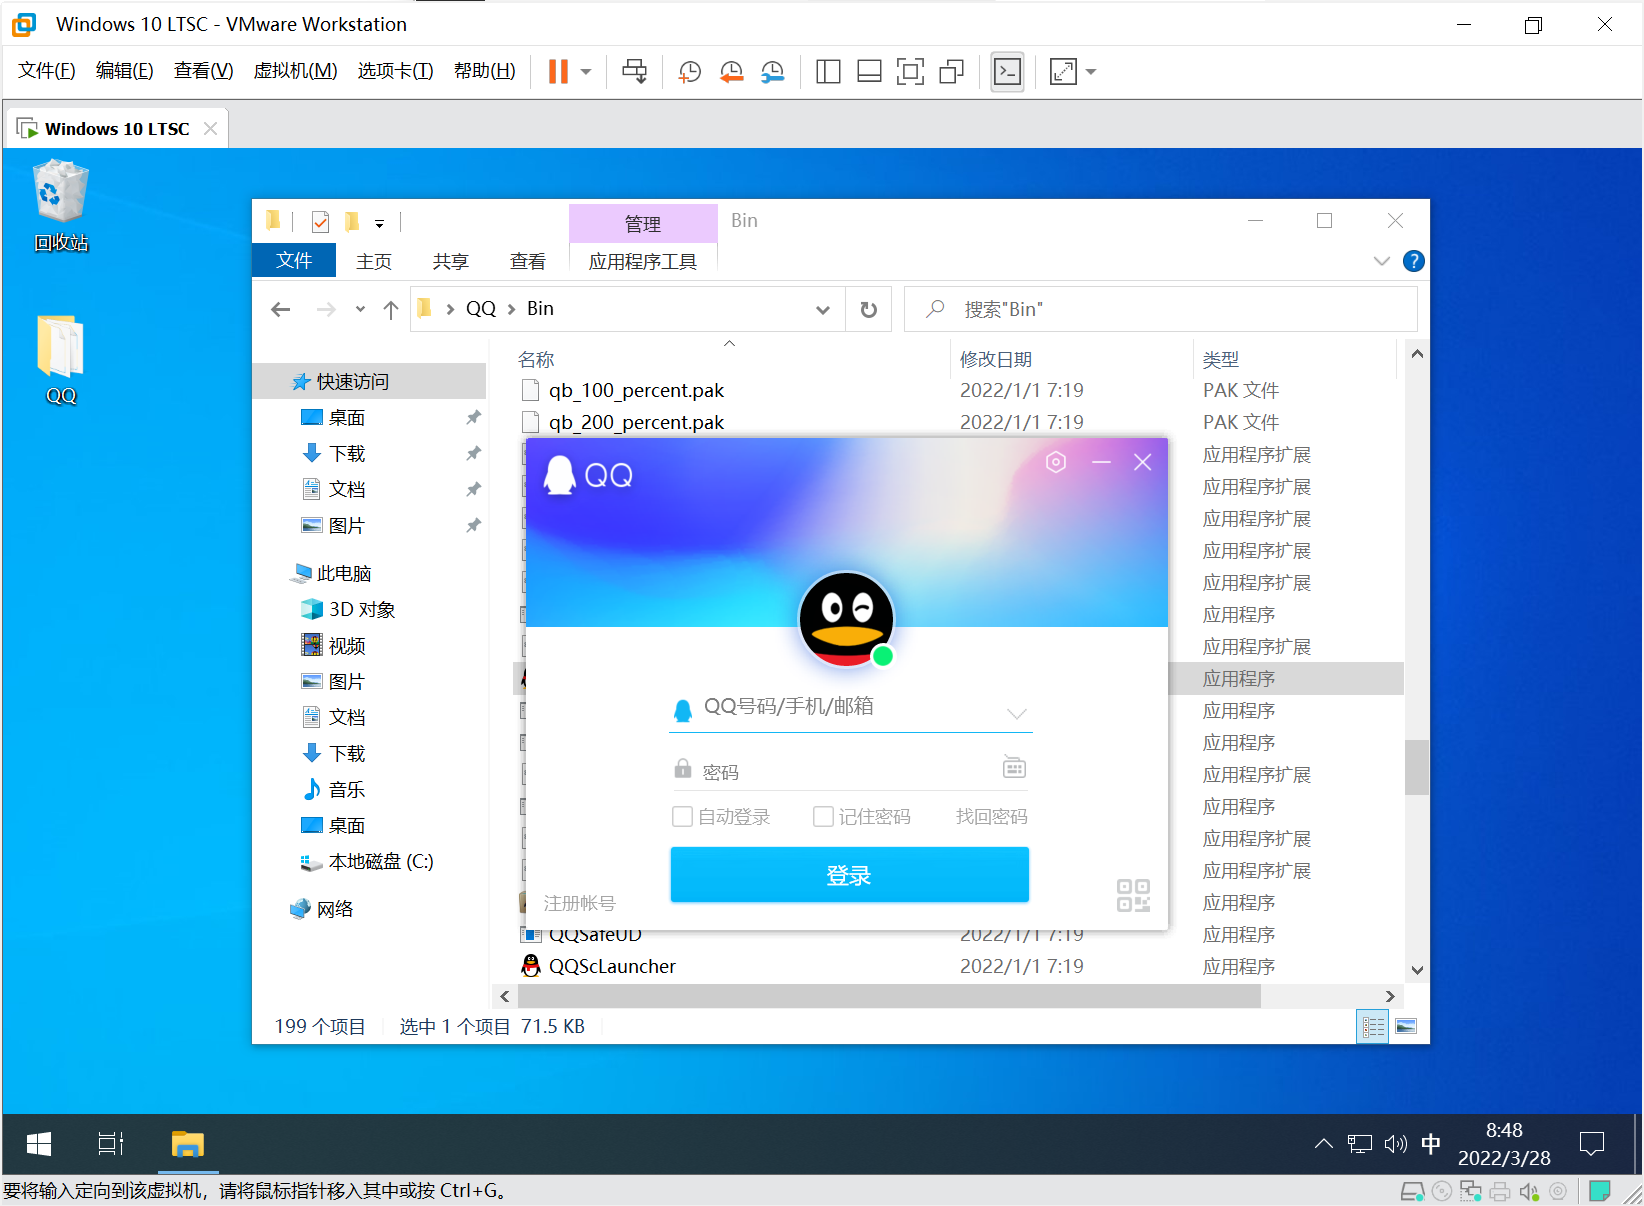Screen dimensions: 1644x1206
Task: Click the horizontal scrollbar in file list
Action: pyautogui.click(x=888, y=996)
